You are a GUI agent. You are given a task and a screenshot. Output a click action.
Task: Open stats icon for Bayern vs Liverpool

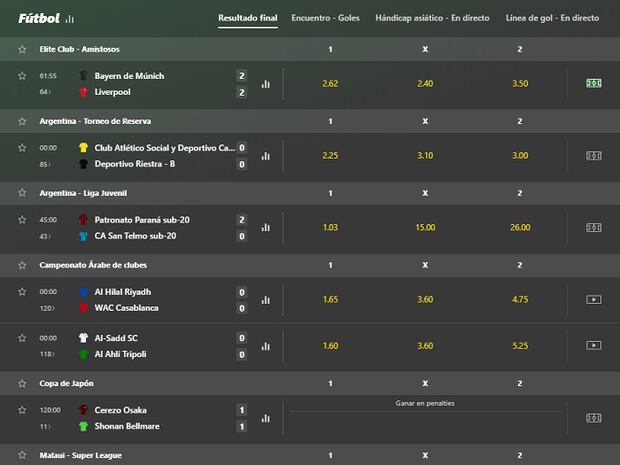point(266,84)
